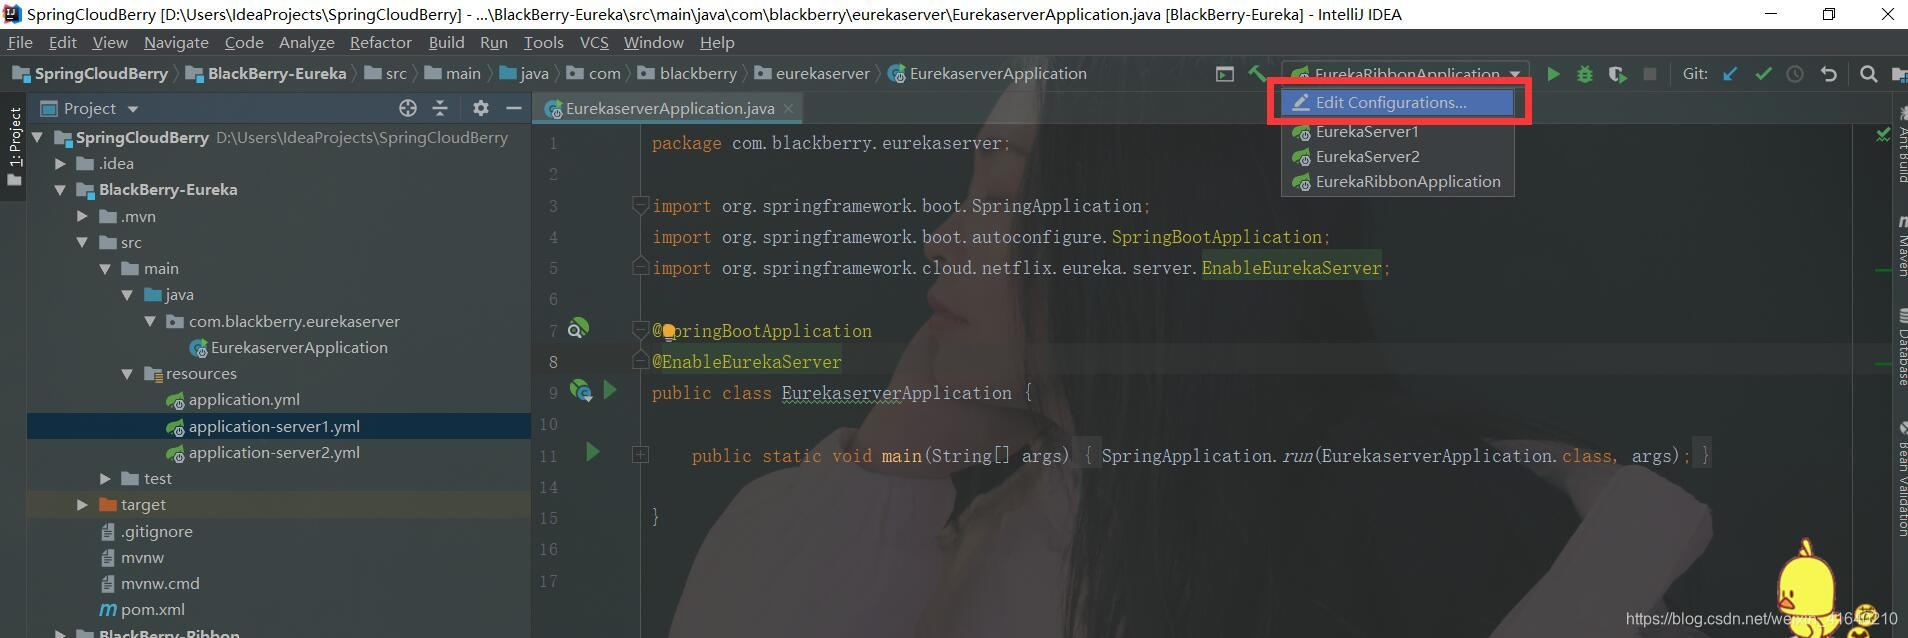Click the Build project hammer icon
The width and height of the screenshot is (1908, 638).
tap(1257, 73)
